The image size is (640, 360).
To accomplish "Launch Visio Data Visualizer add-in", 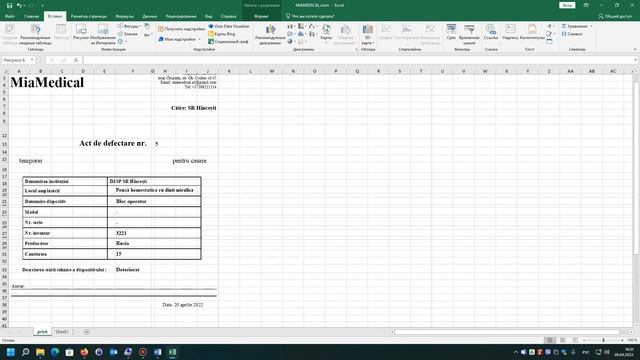I will point(229,26).
